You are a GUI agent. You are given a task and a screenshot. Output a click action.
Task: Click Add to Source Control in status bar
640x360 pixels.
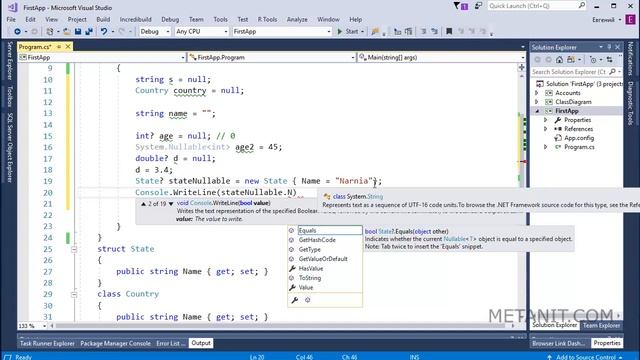pos(585,357)
